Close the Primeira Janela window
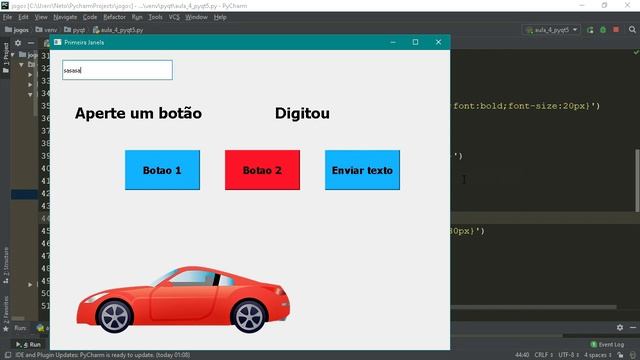The image size is (640, 360). point(438,42)
